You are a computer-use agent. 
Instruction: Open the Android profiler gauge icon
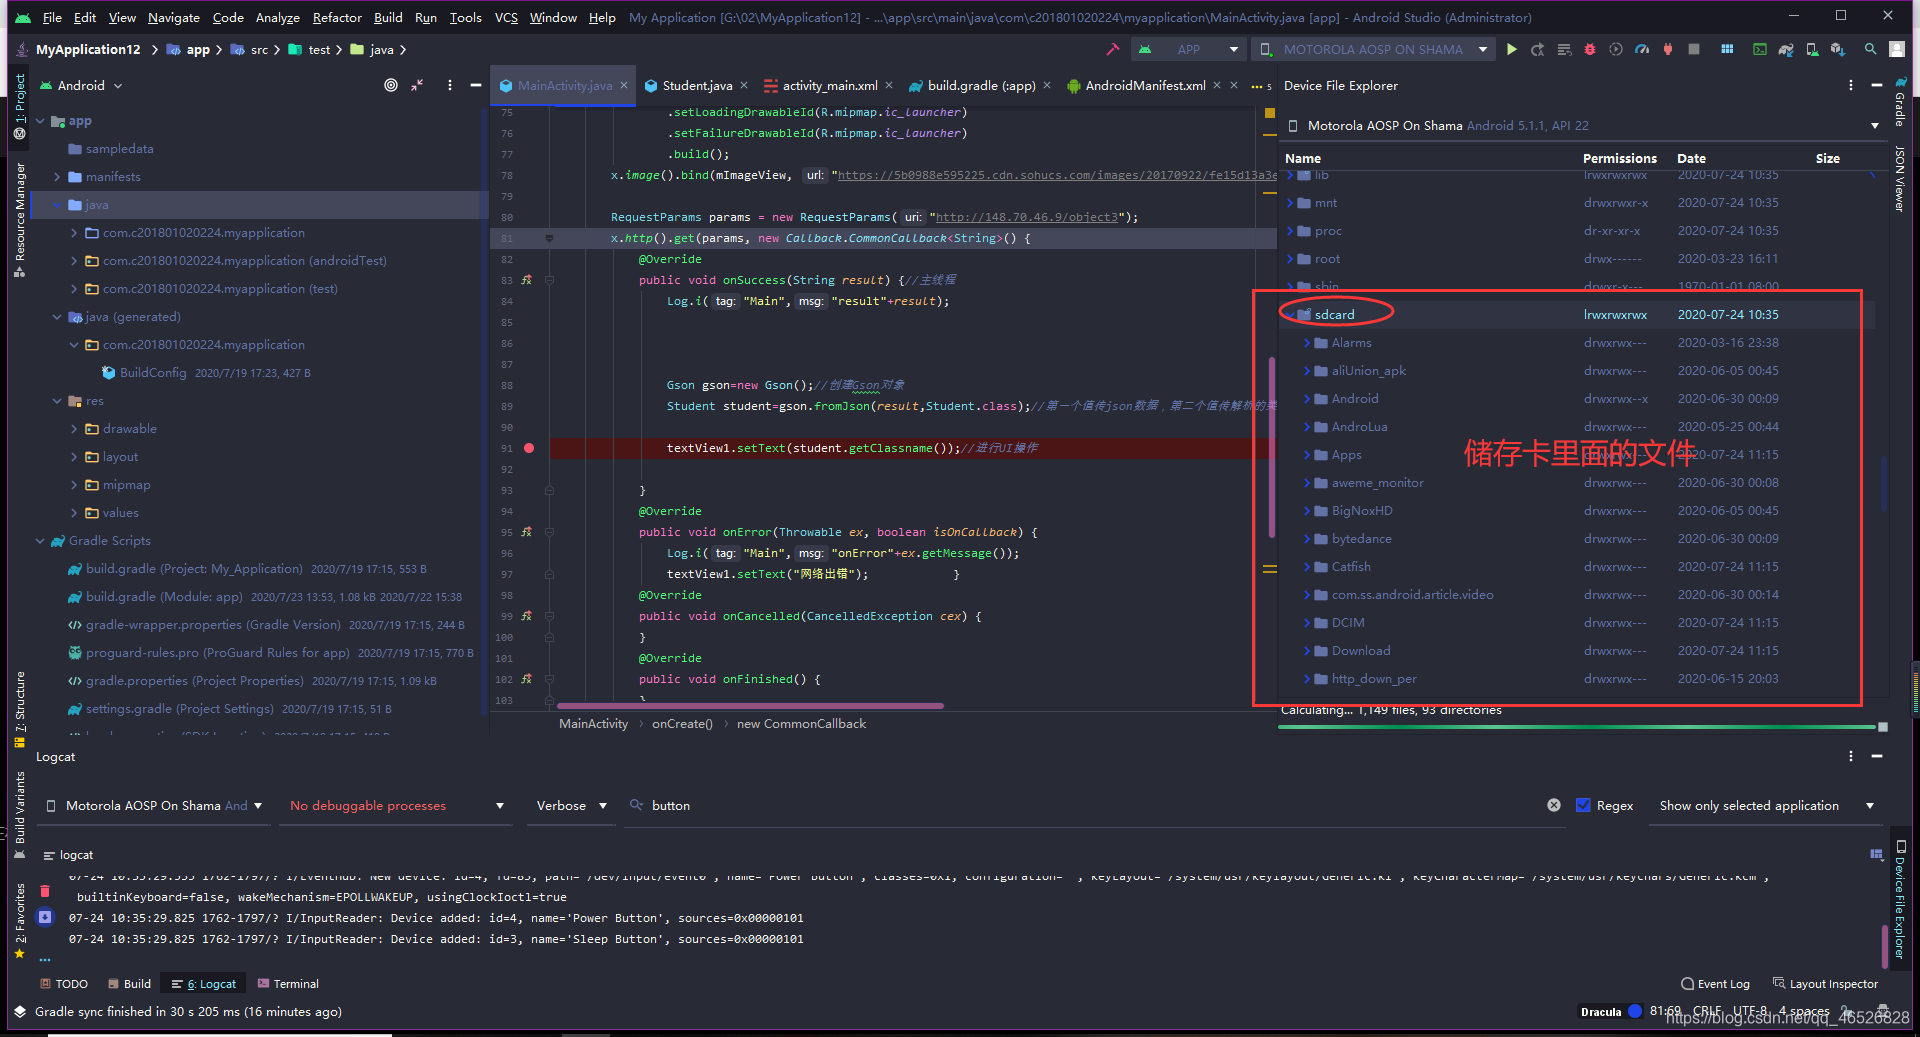pos(1642,49)
